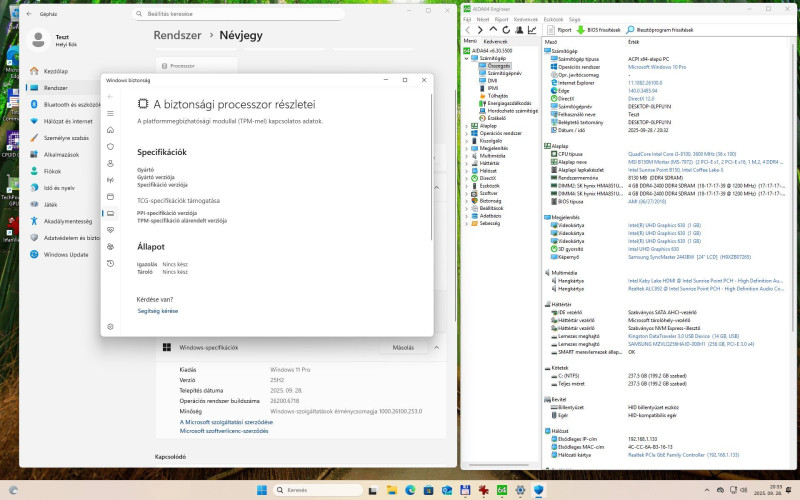Open Account protection icon in Windows Security
This screenshot has width=800, height=500.
click(x=110, y=163)
